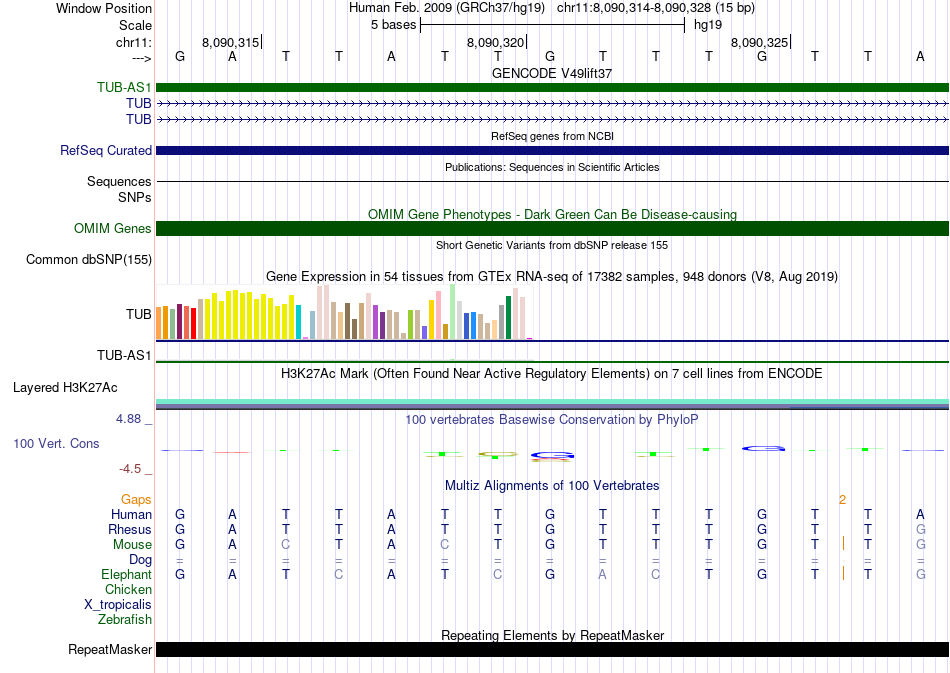Open the H3K27Ac Mark ENCODE track title
Viewport: 950px width, 673px height.
pos(552,374)
